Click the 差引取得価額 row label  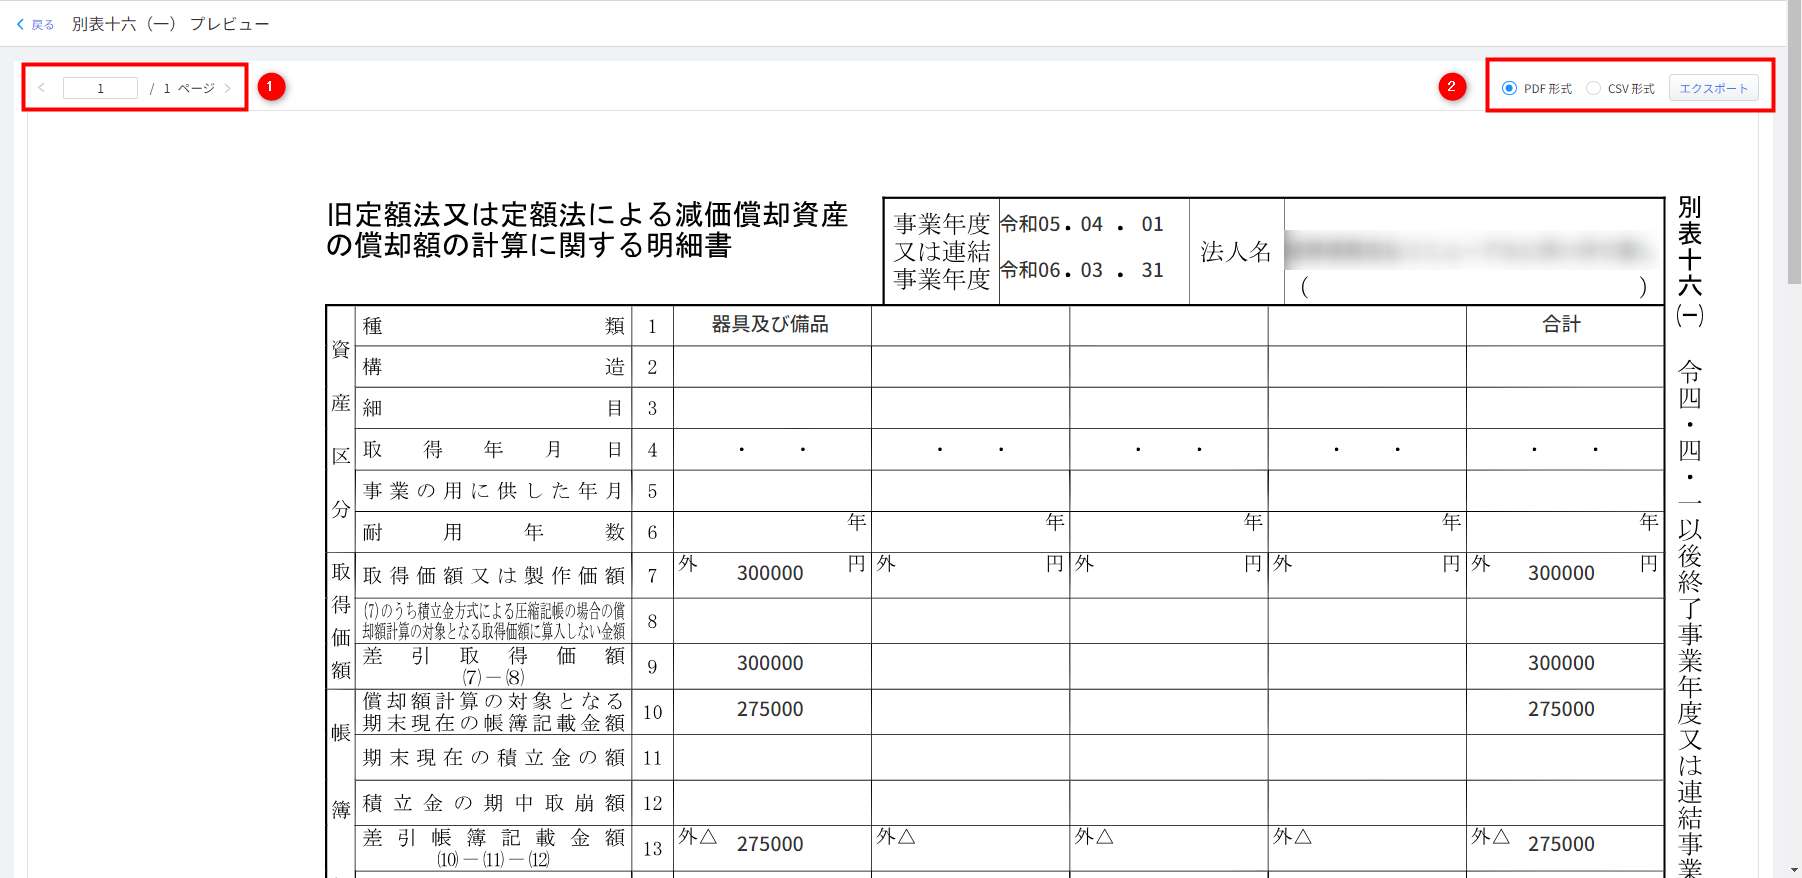494,666
